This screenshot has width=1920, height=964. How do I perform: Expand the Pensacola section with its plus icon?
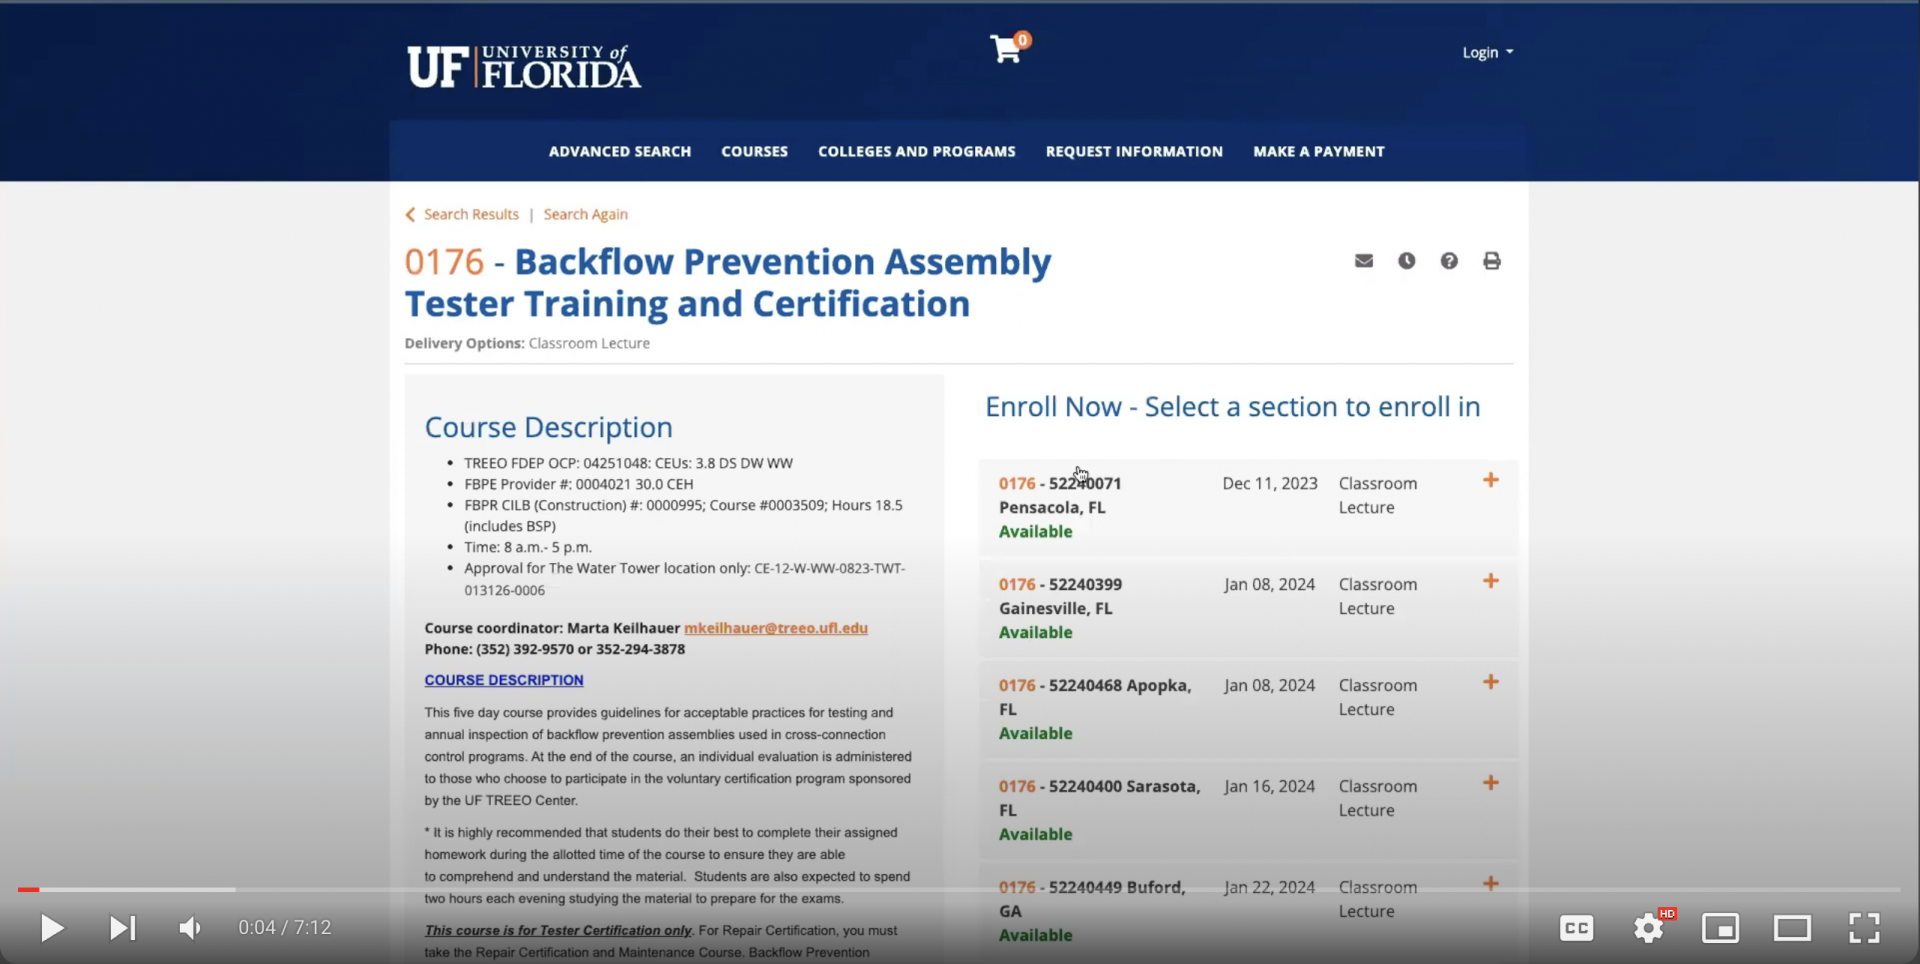[x=1490, y=480]
